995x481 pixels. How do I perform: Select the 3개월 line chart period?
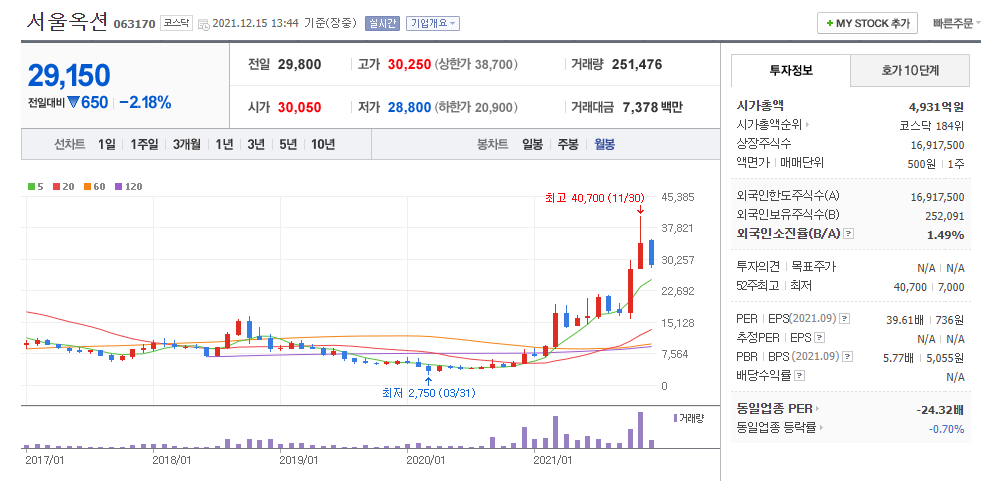(187, 144)
